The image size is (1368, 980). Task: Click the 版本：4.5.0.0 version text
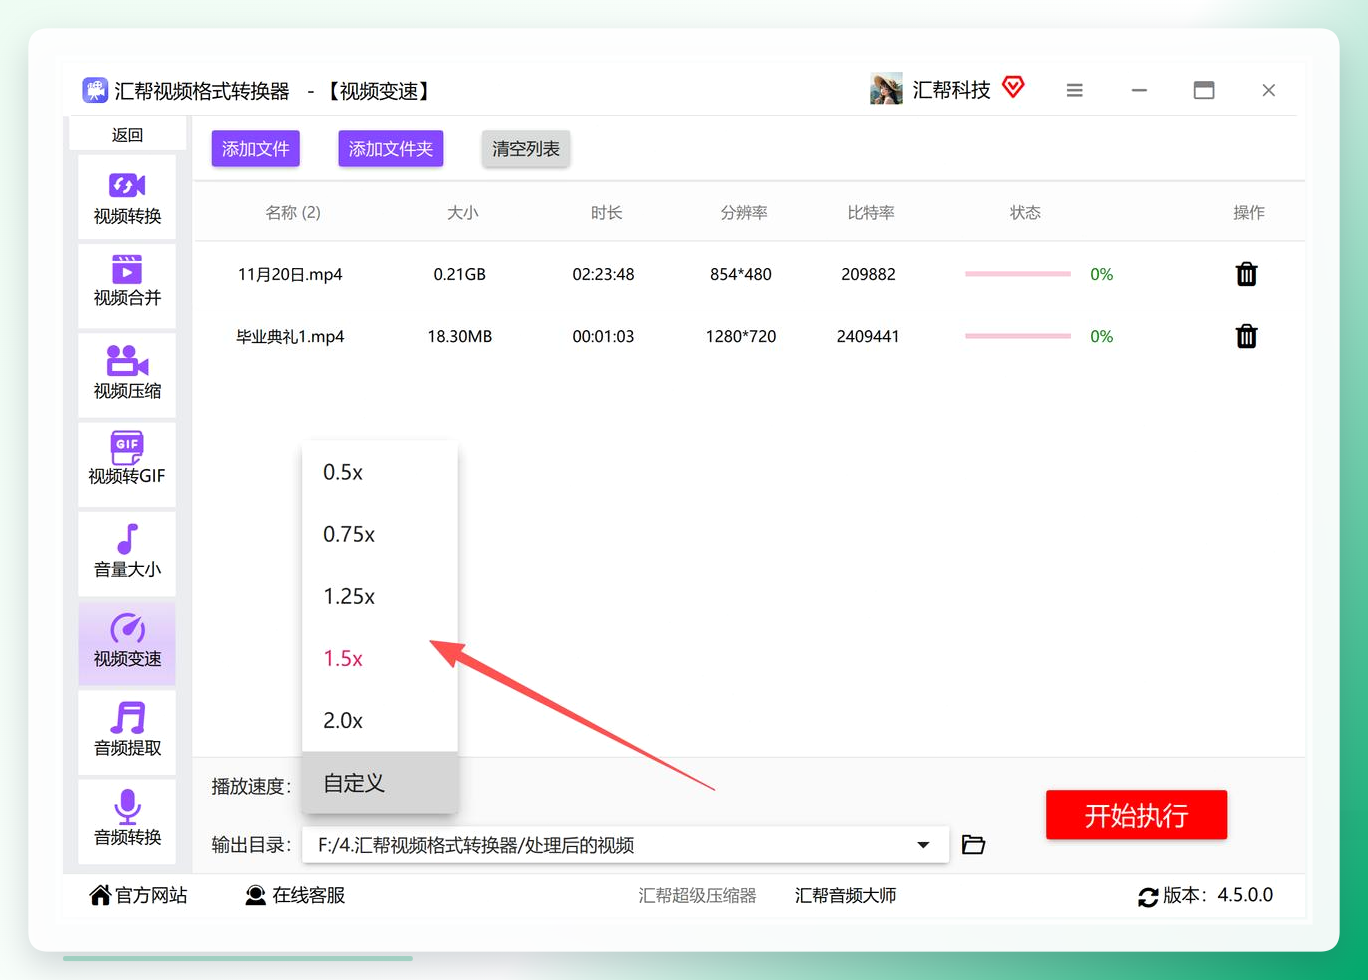point(1218,895)
